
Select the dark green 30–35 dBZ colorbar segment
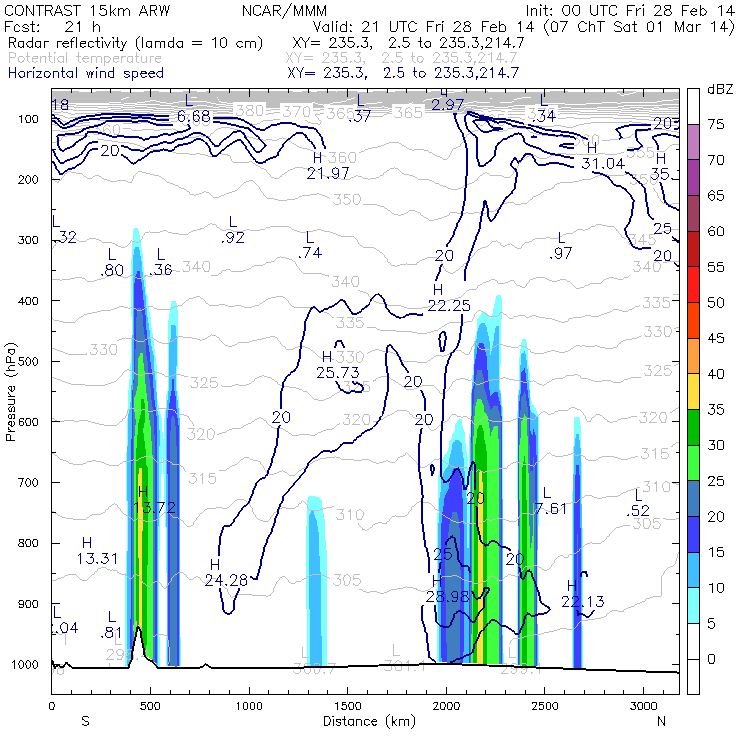coord(693,427)
